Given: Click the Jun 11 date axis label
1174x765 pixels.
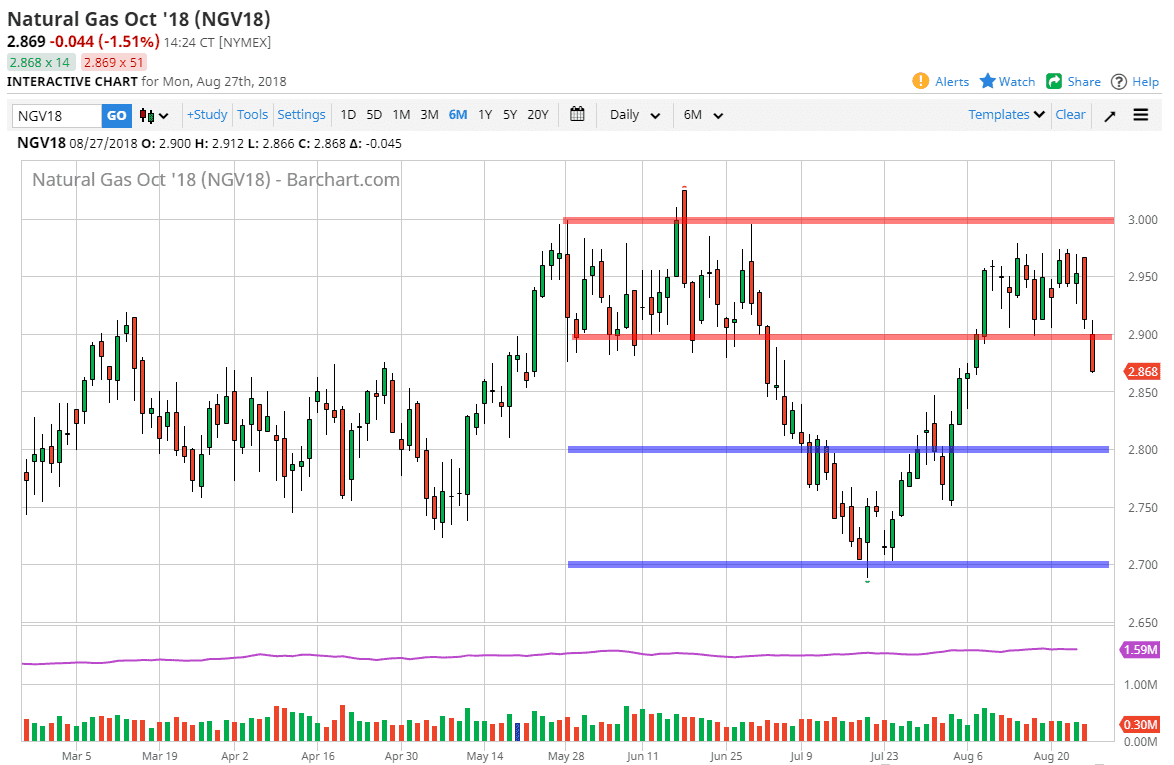Looking at the screenshot, I should (x=642, y=756).
